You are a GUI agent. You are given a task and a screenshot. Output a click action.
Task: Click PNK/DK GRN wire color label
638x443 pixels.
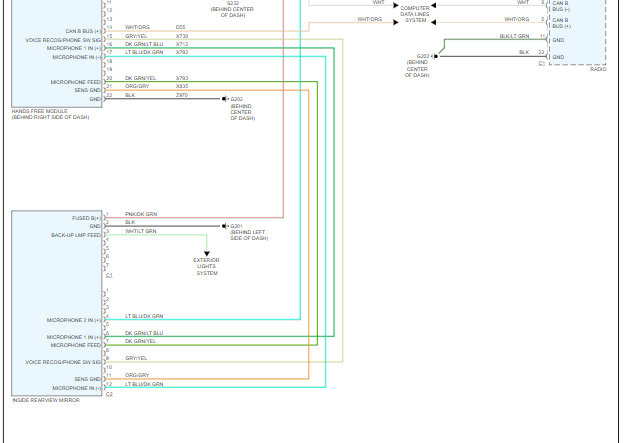point(141,214)
